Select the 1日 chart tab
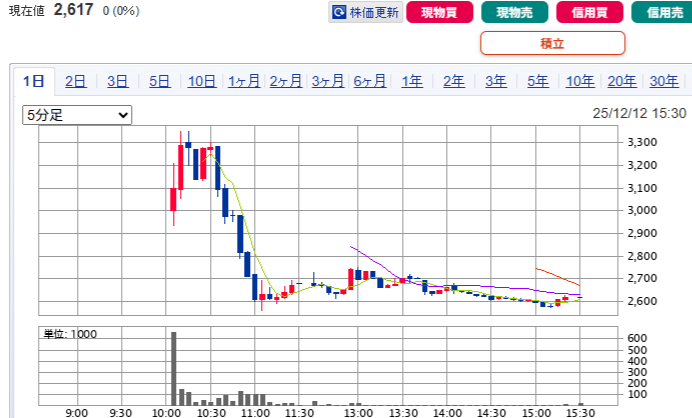This screenshot has height=418, width=692. point(35,81)
